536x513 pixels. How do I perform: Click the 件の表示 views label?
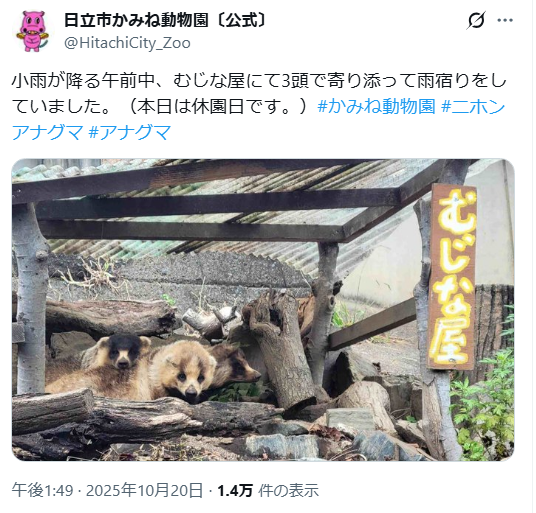click(289, 490)
